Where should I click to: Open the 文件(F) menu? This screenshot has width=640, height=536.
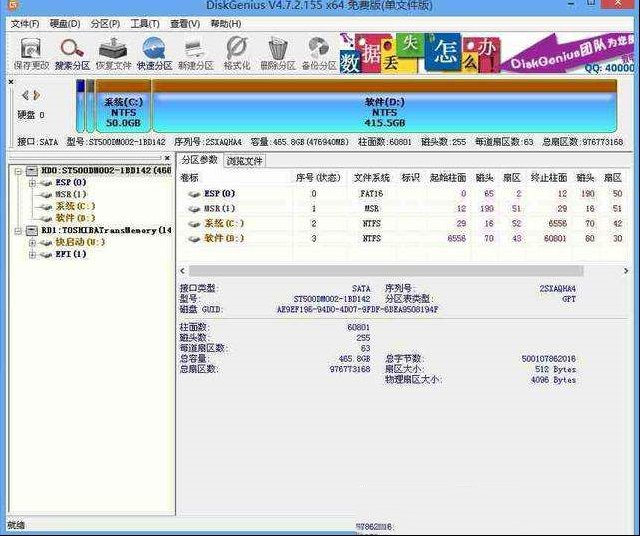coord(25,24)
